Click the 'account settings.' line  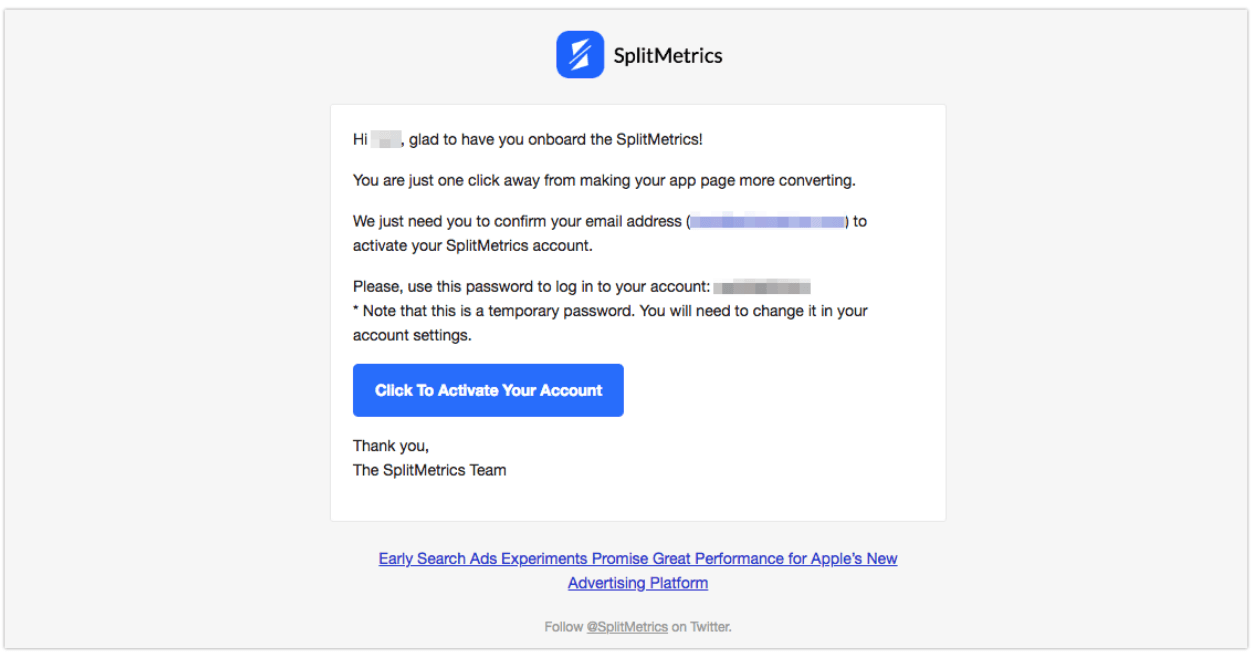tap(412, 335)
